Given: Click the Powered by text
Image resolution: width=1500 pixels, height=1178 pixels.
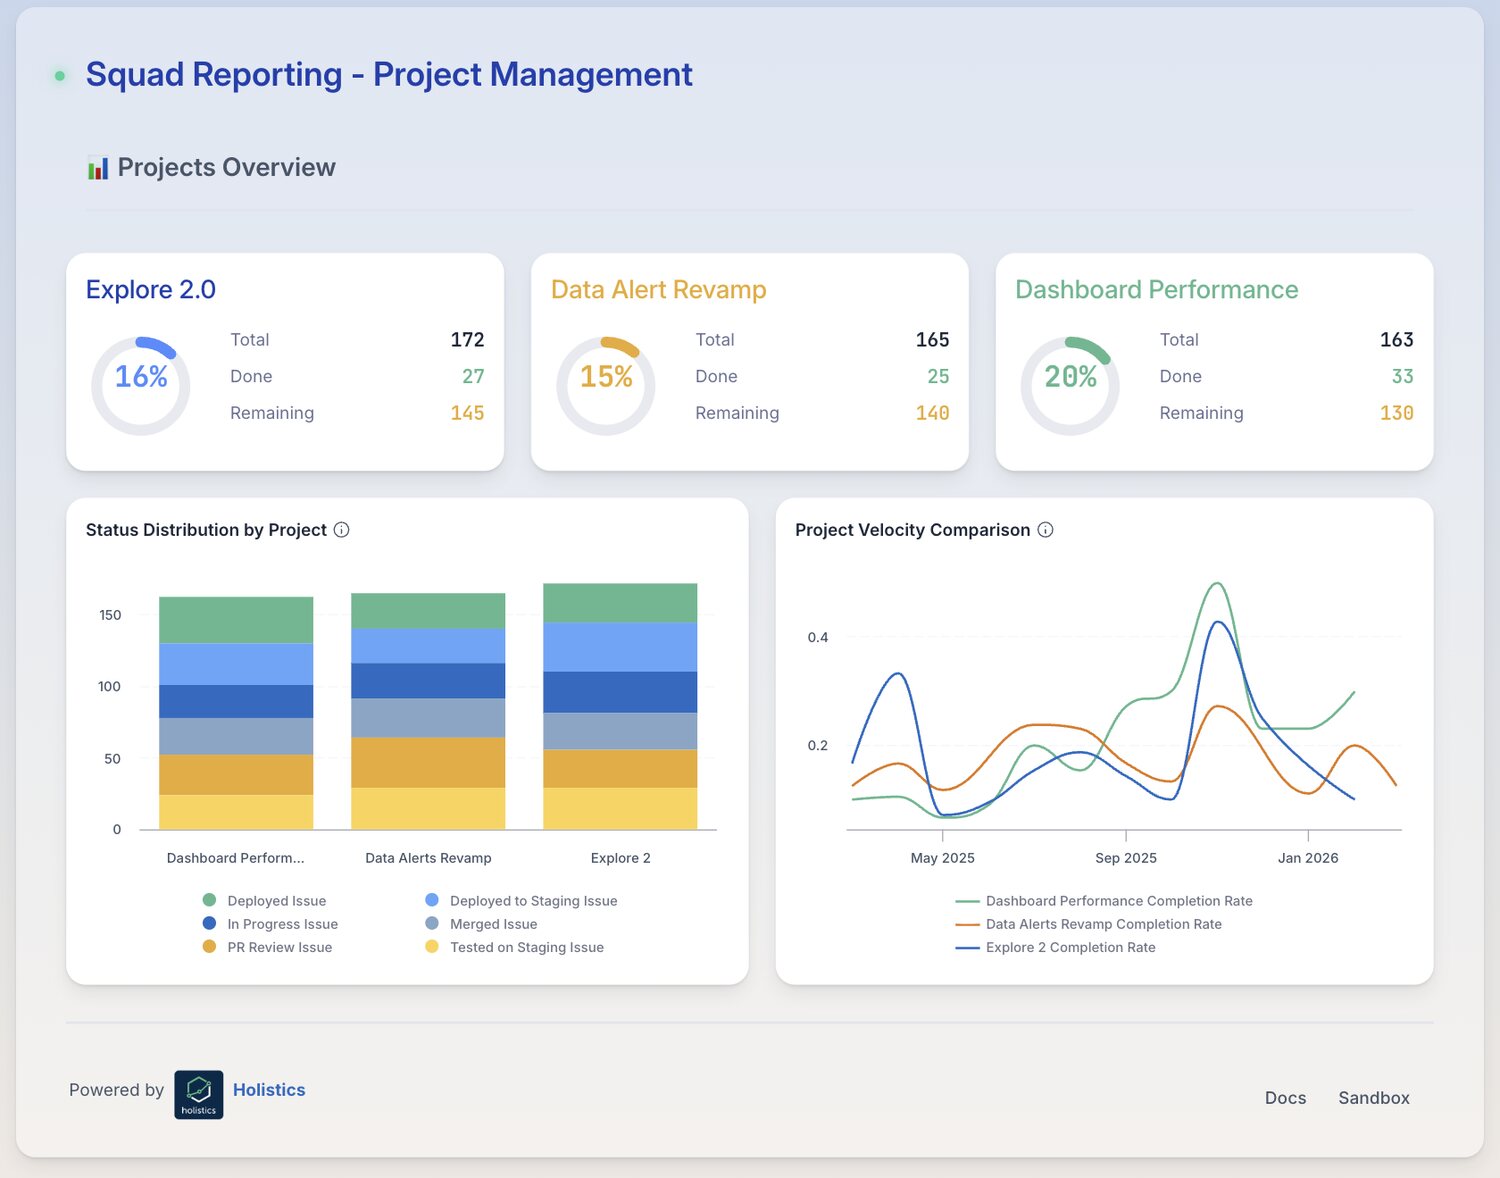Looking at the screenshot, I should pyautogui.click(x=116, y=1090).
